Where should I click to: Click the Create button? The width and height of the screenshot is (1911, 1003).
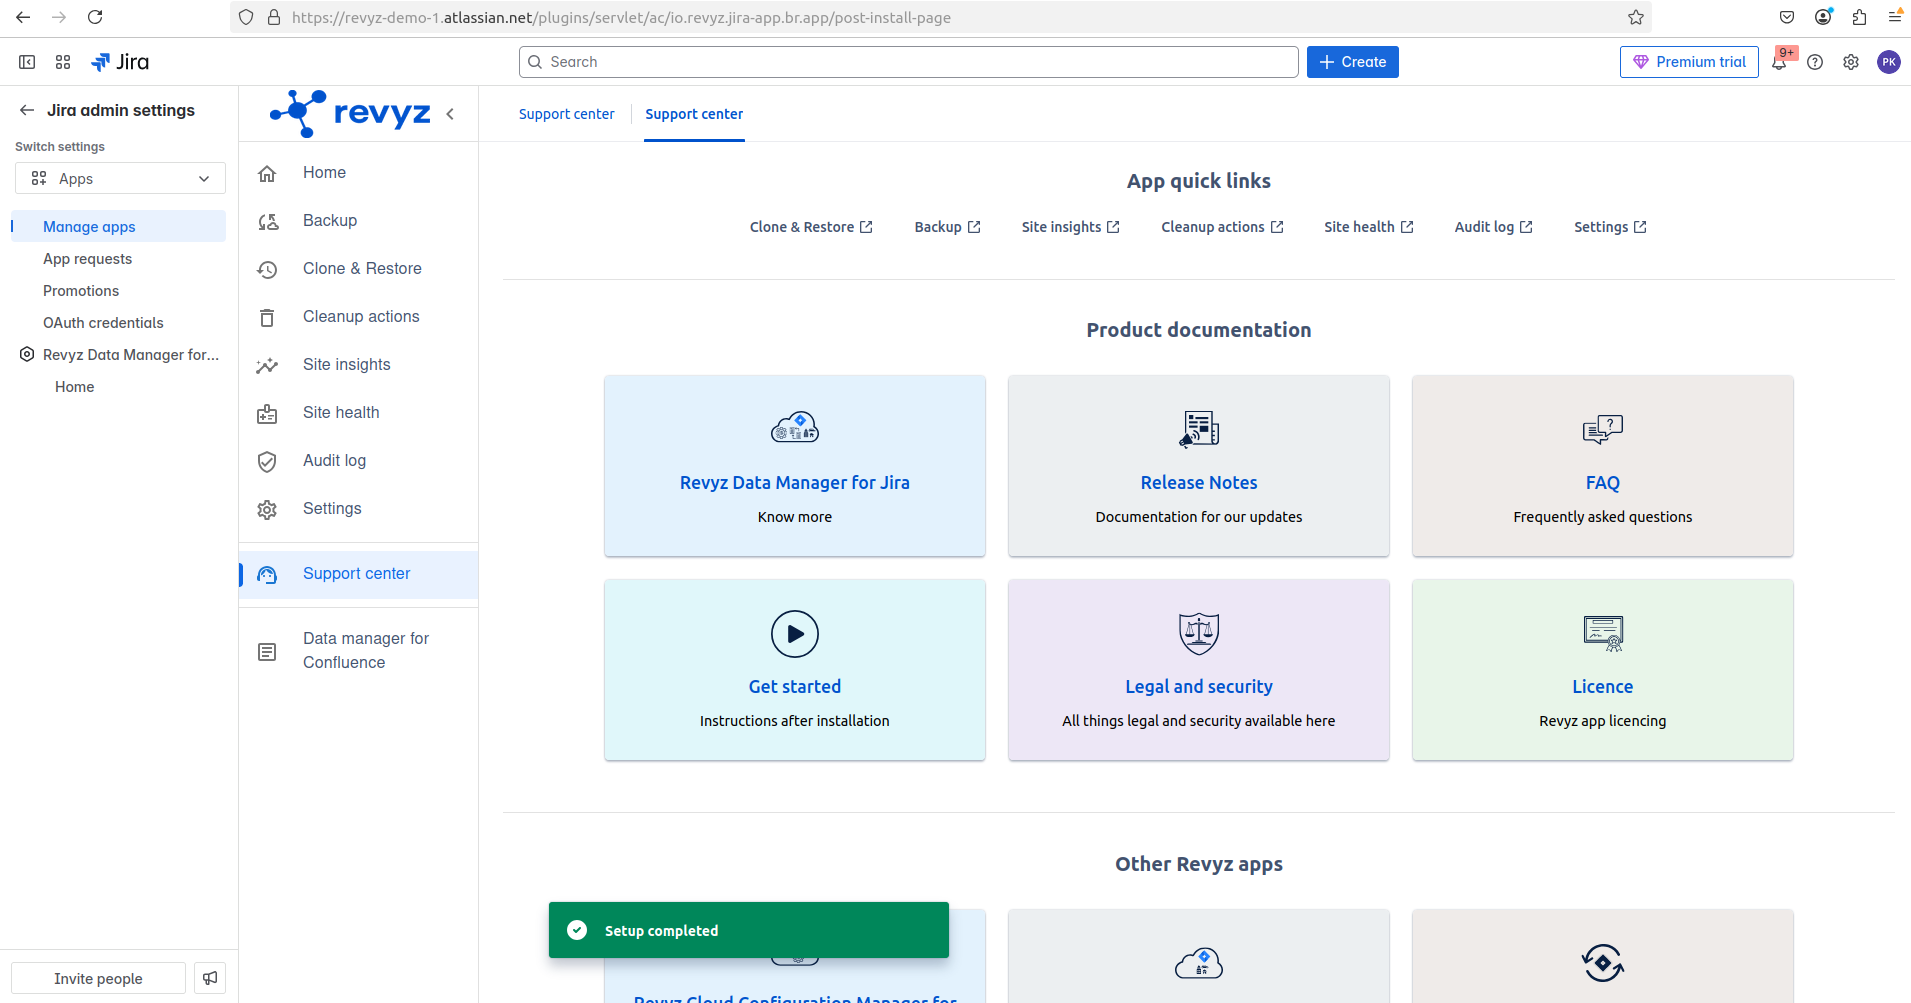pyautogui.click(x=1352, y=62)
